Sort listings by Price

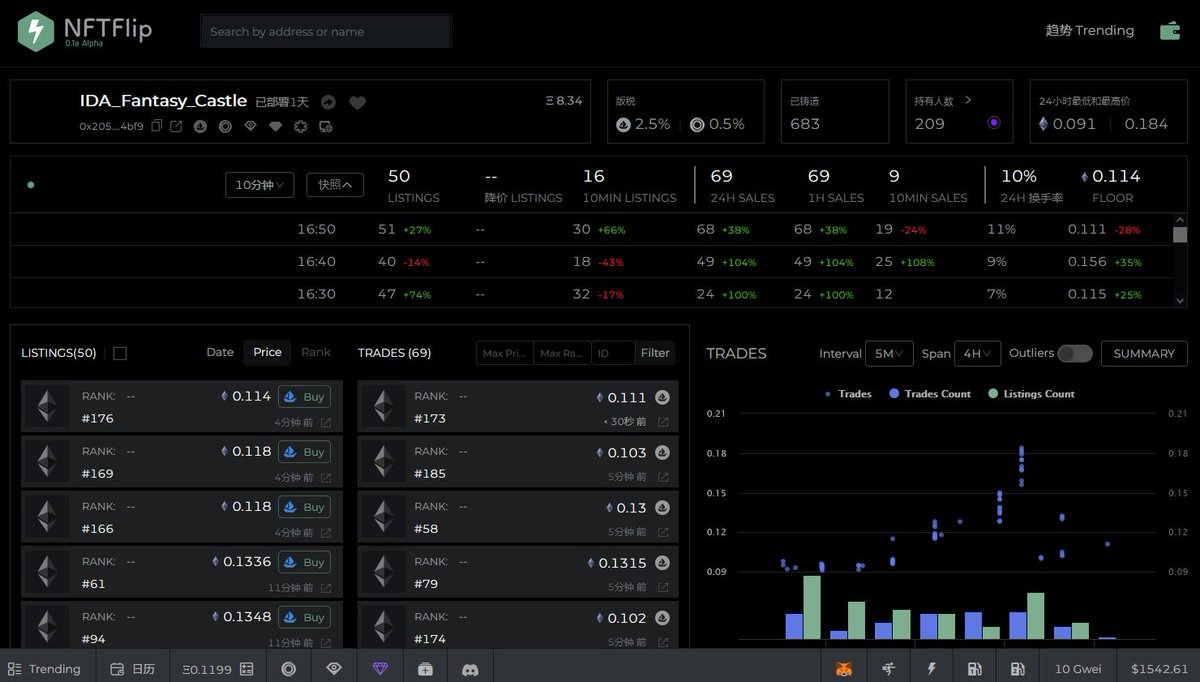[267, 352]
